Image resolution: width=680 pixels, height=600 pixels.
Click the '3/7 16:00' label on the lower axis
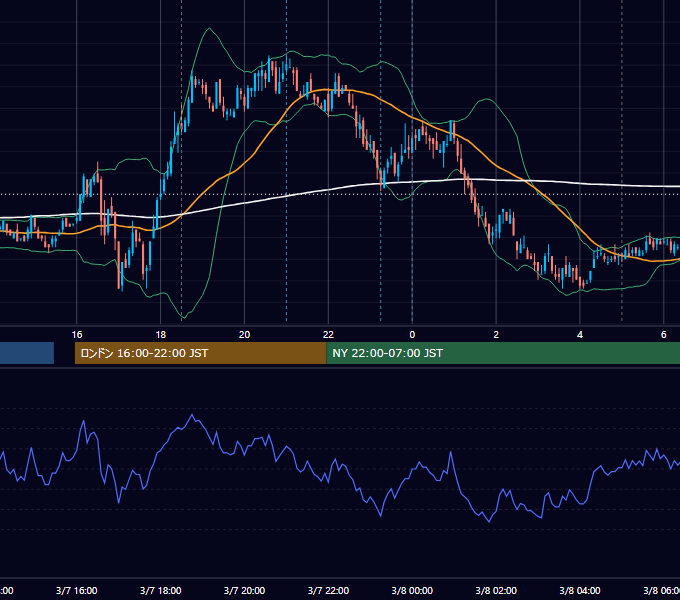click(x=77, y=591)
